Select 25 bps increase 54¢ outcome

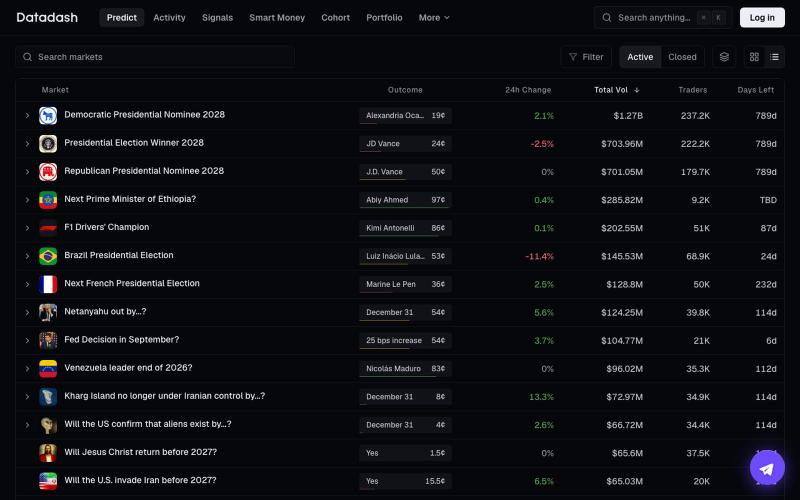(x=405, y=340)
